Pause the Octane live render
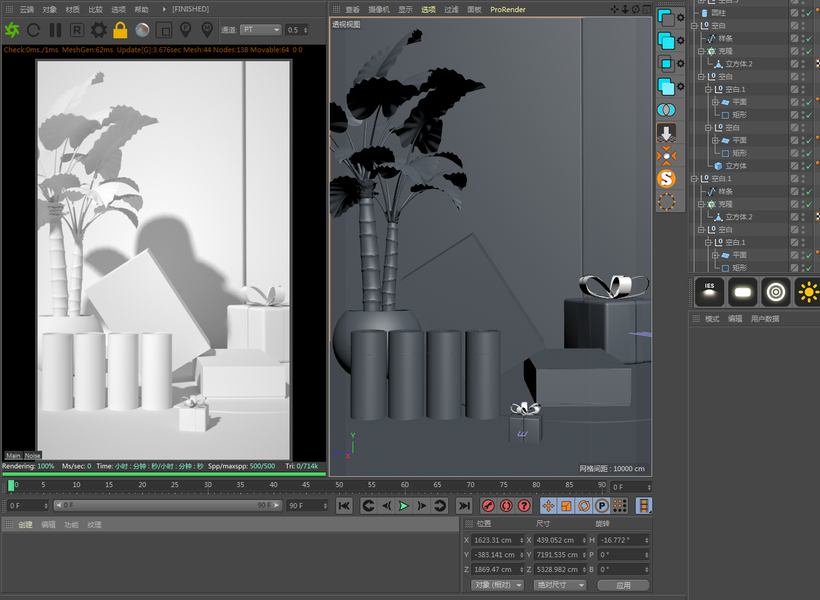 coord(55,30)
